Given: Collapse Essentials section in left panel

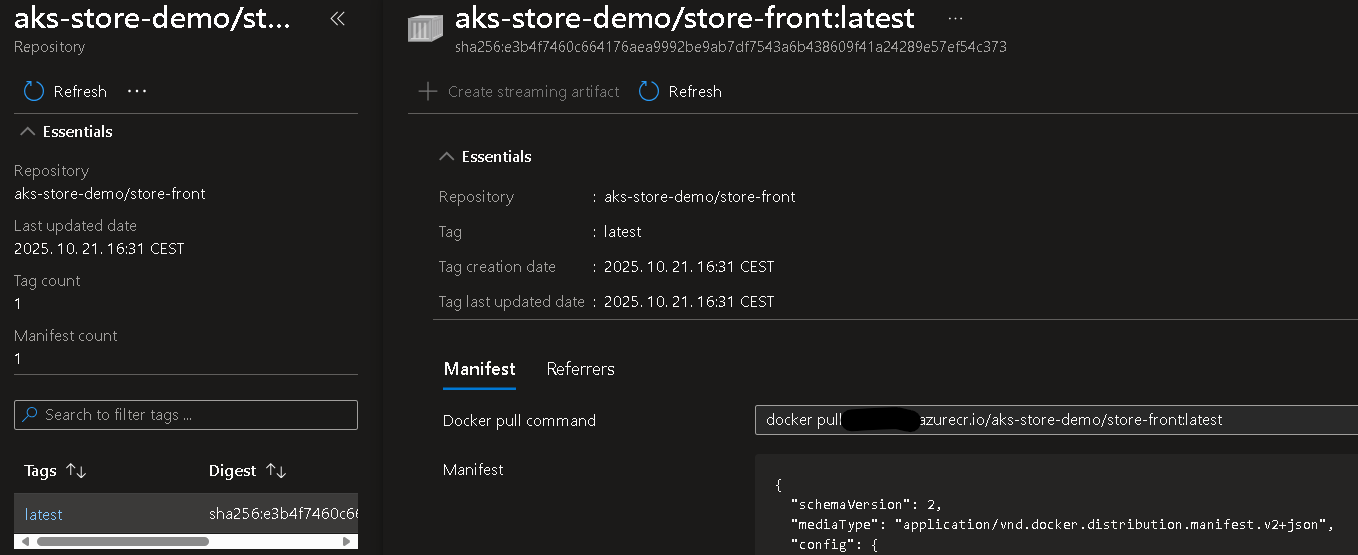Looking at the screenshot, I should click(x=27, y=131).
